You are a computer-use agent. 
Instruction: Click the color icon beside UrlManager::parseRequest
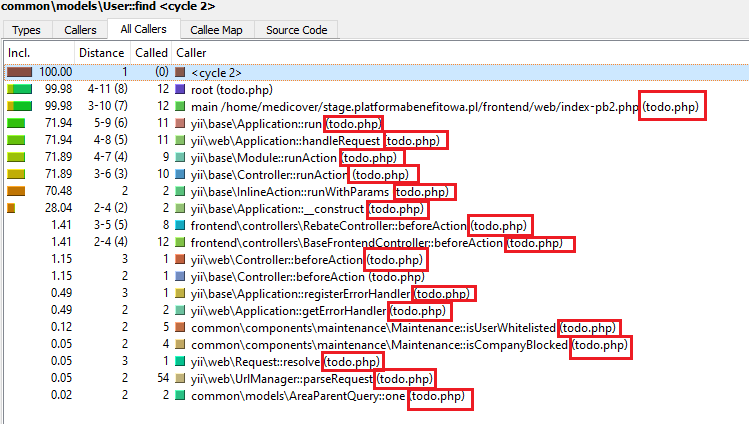coord(180,379)
